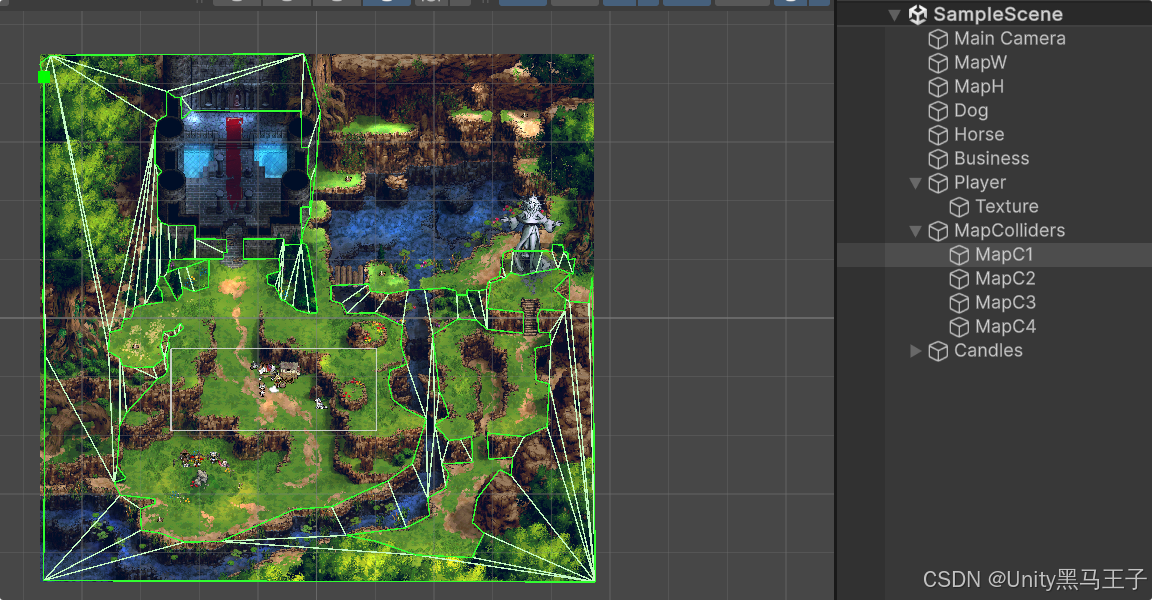This screenshot has height=600, width=1152.
Task: Select the Horse label in the hierarchy
Action: coord(979,134)
